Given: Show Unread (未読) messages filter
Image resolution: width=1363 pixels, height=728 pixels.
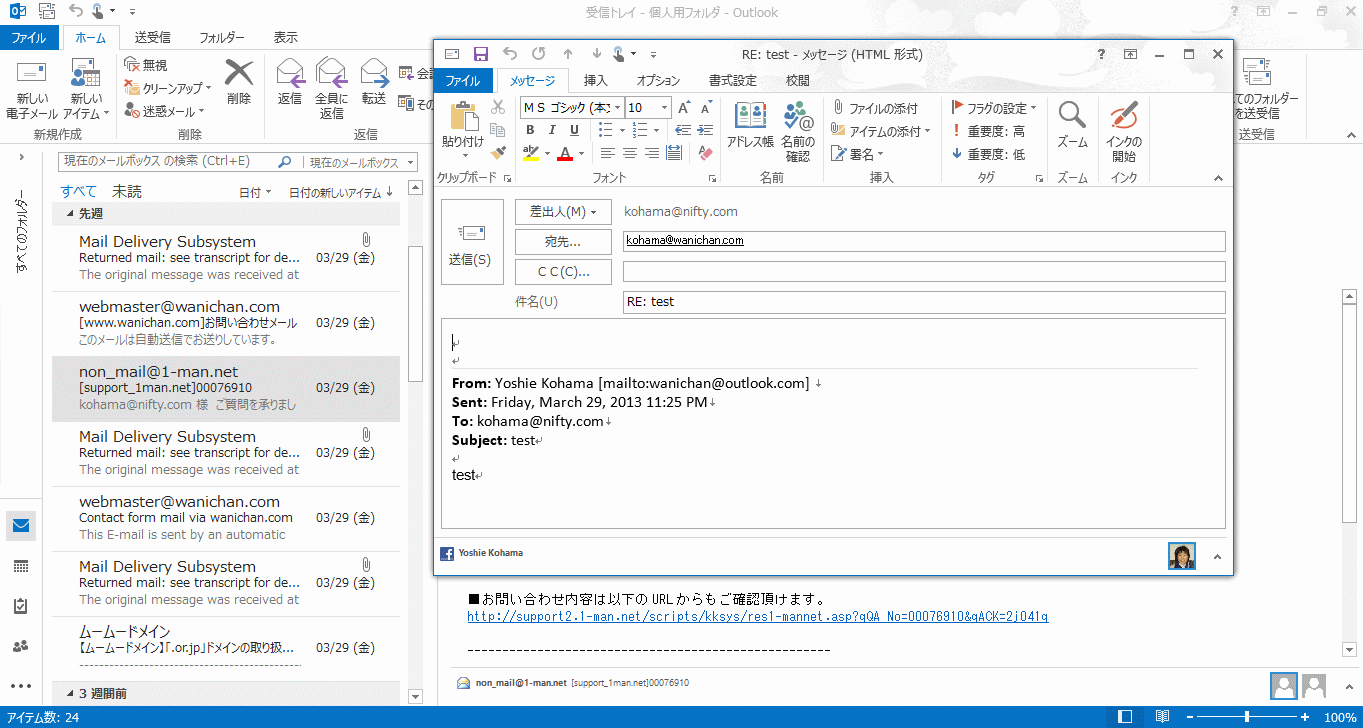Looking at the screenshot, I should (127, 191).
